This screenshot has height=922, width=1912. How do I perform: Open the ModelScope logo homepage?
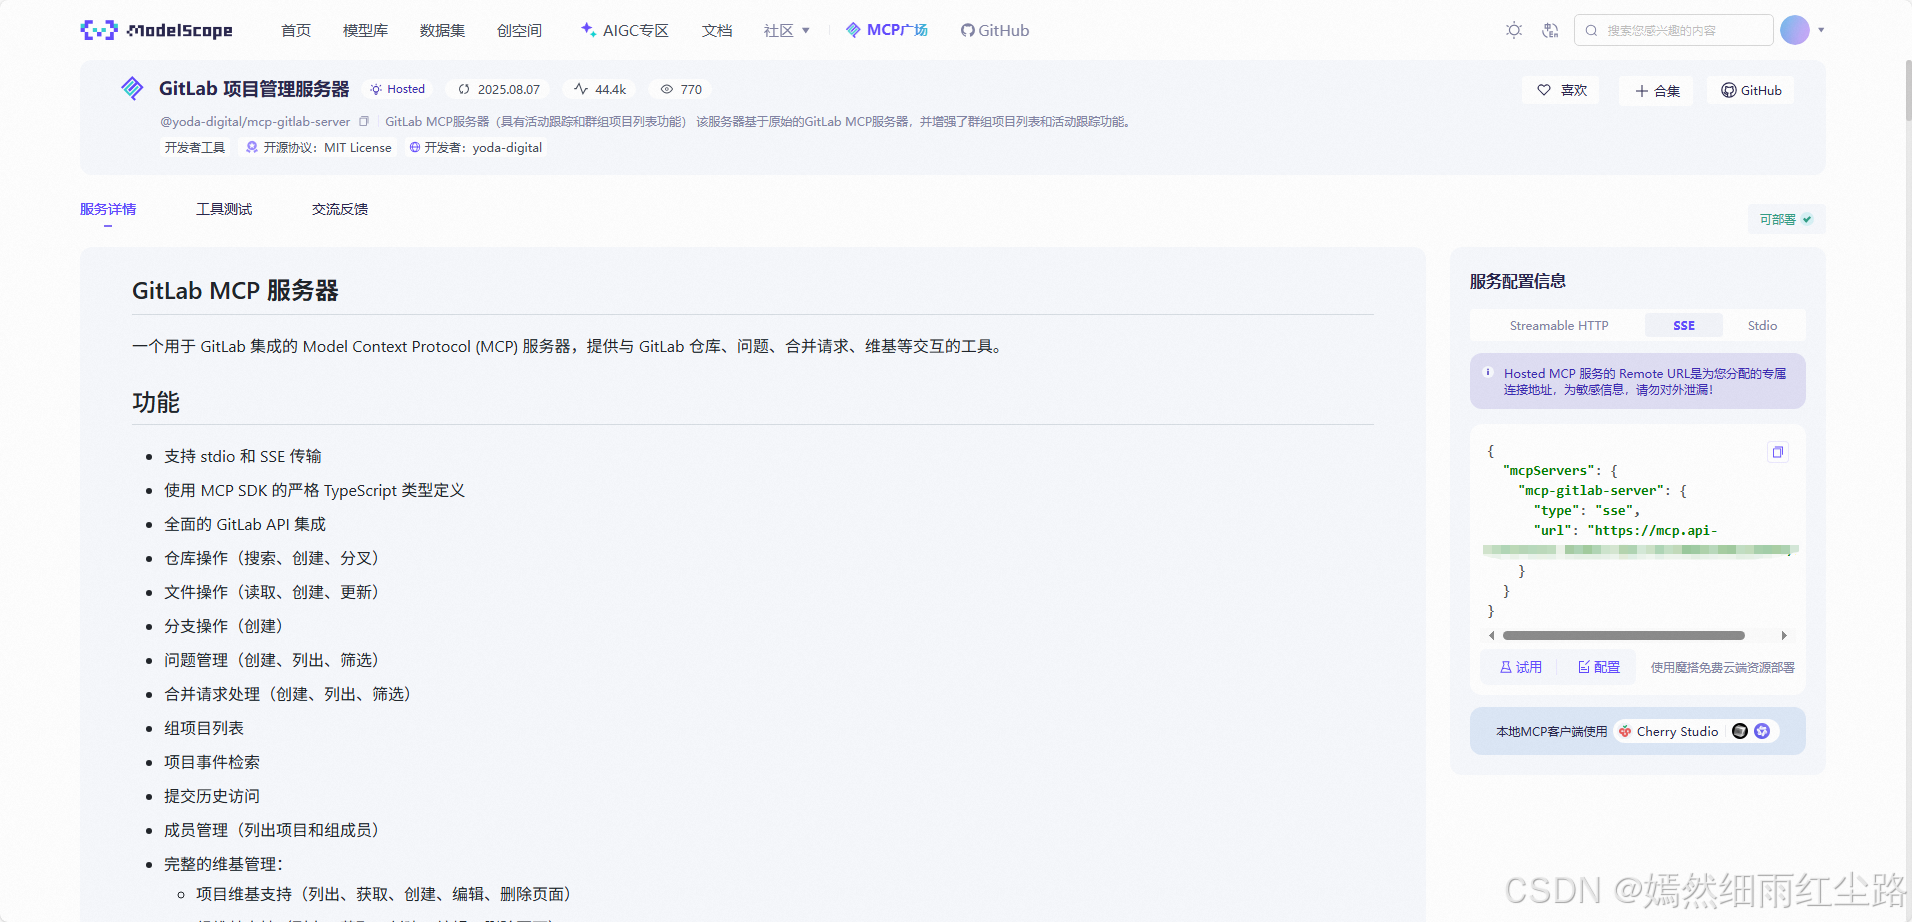click(x=156, y=30)
